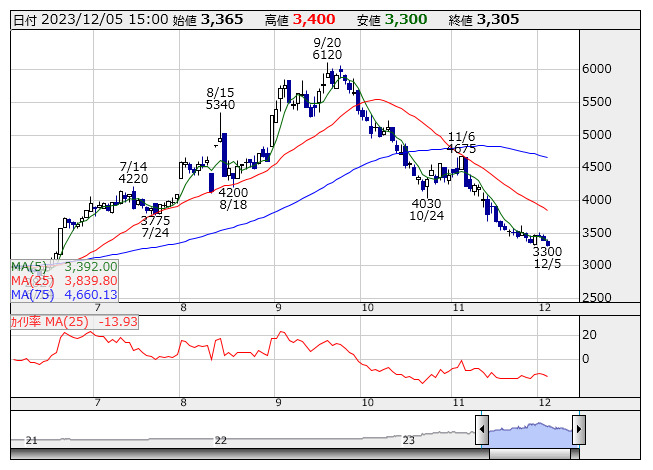Viewport: 653px width, 470px height.
Task: Click the left range handle arrow
Action: (482, 431)
